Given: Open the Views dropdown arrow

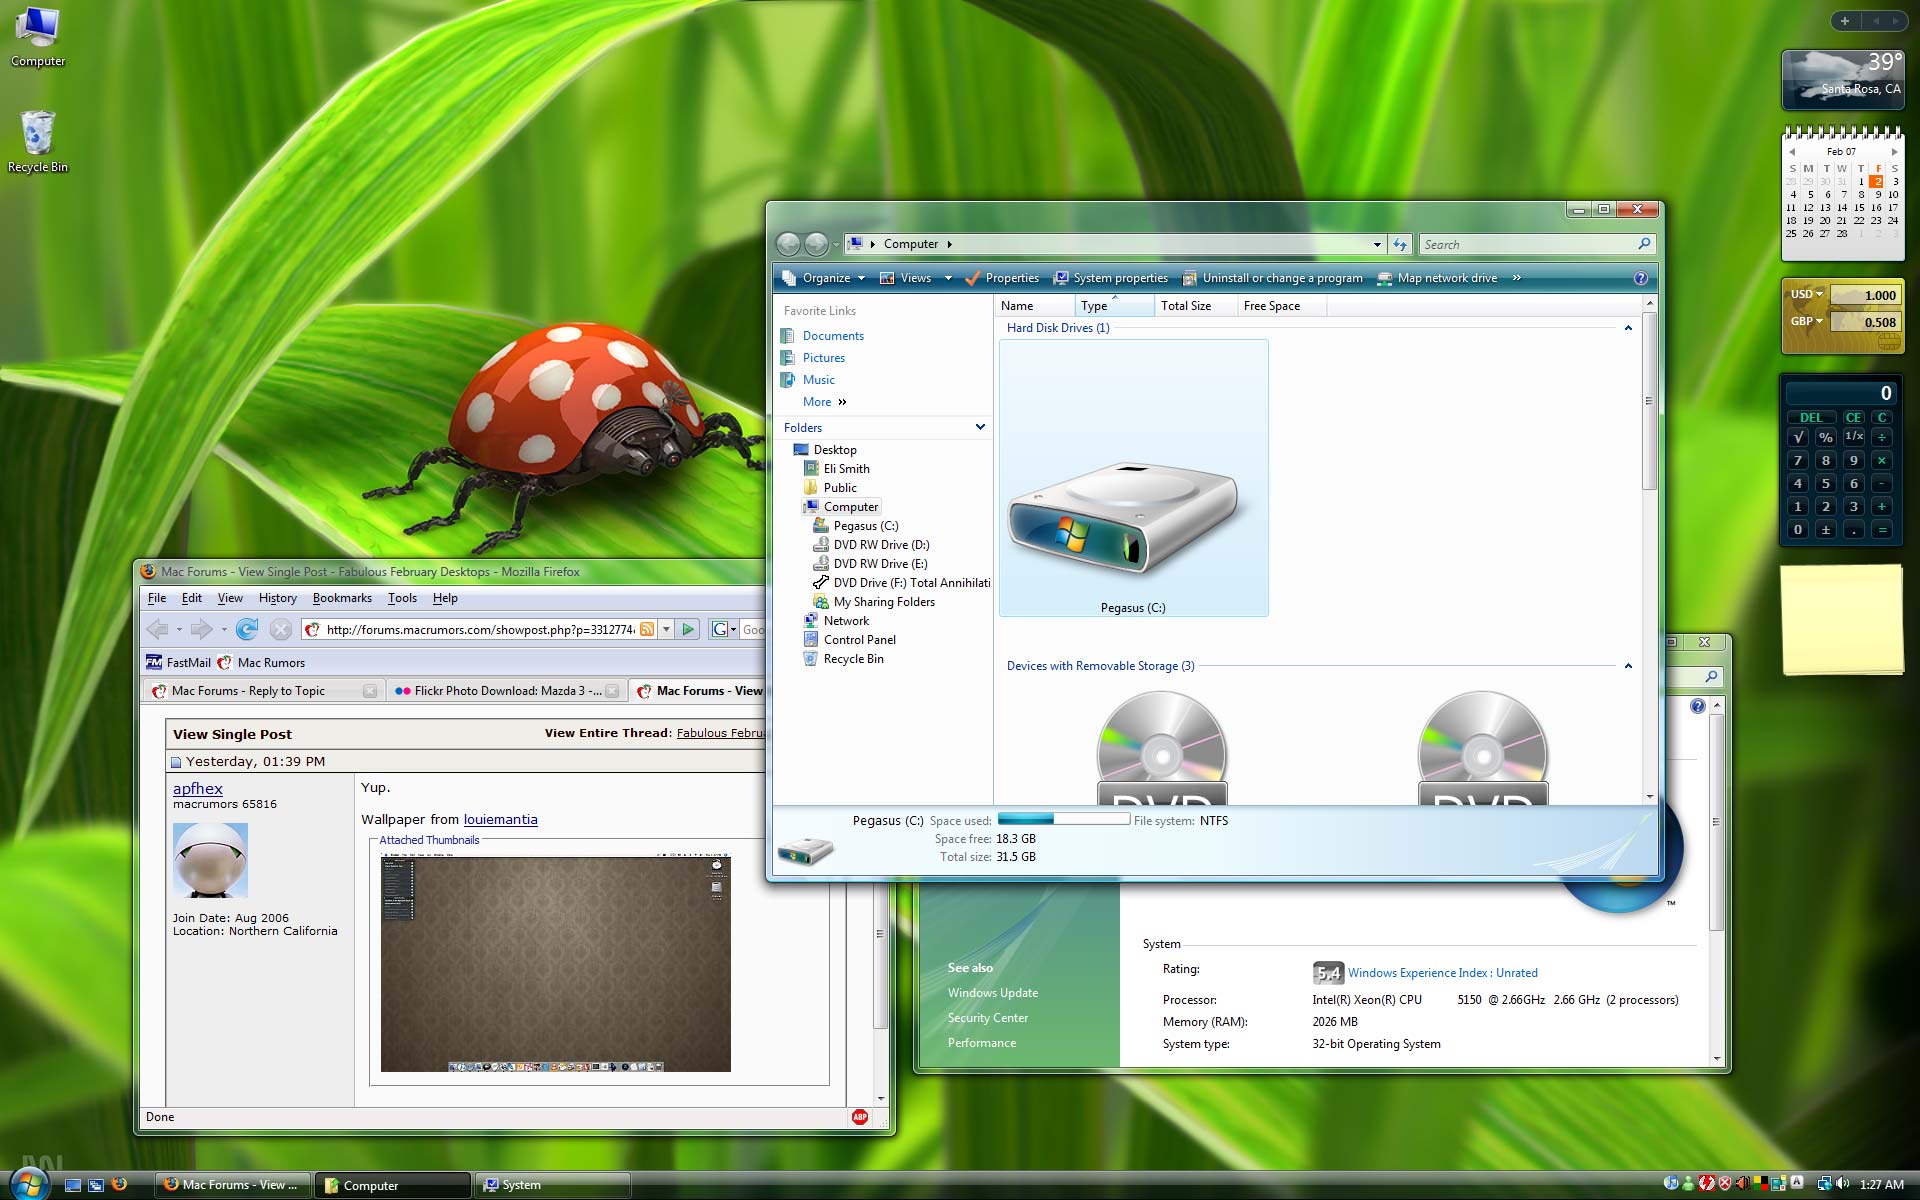Looking at the screenshot, I should coord(948,278).
